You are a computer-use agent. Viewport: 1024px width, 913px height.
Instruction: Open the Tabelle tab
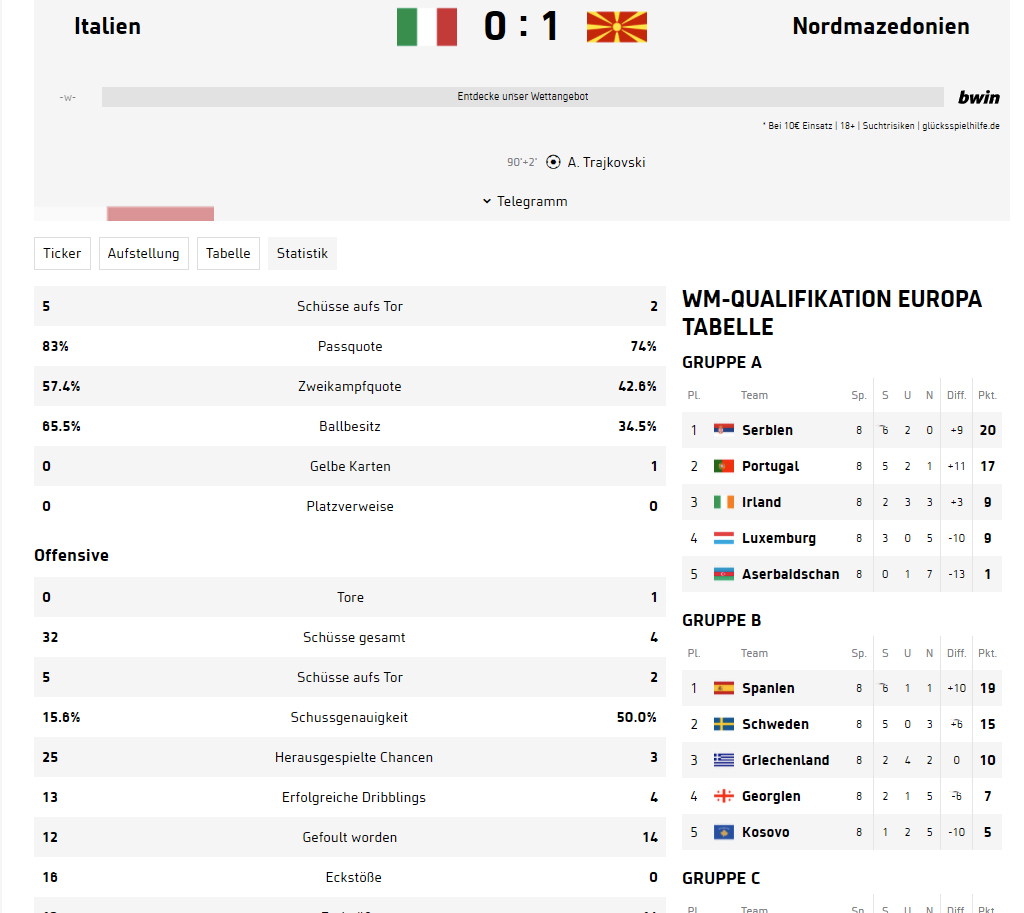pos(228,253)
